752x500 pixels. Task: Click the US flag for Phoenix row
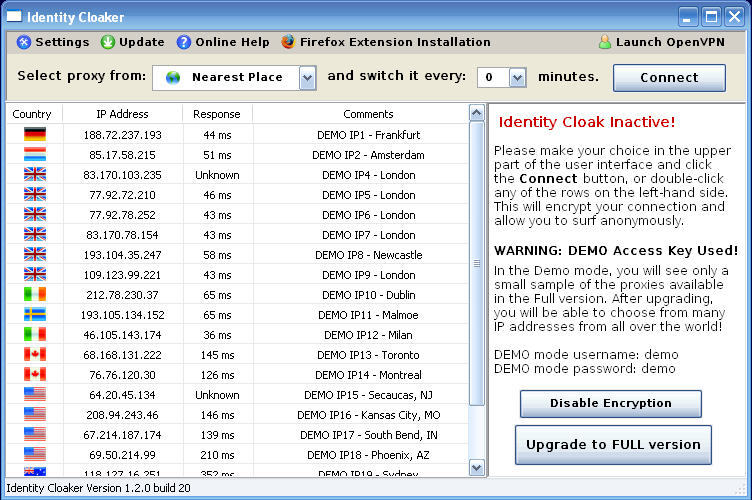pos(35,454)
